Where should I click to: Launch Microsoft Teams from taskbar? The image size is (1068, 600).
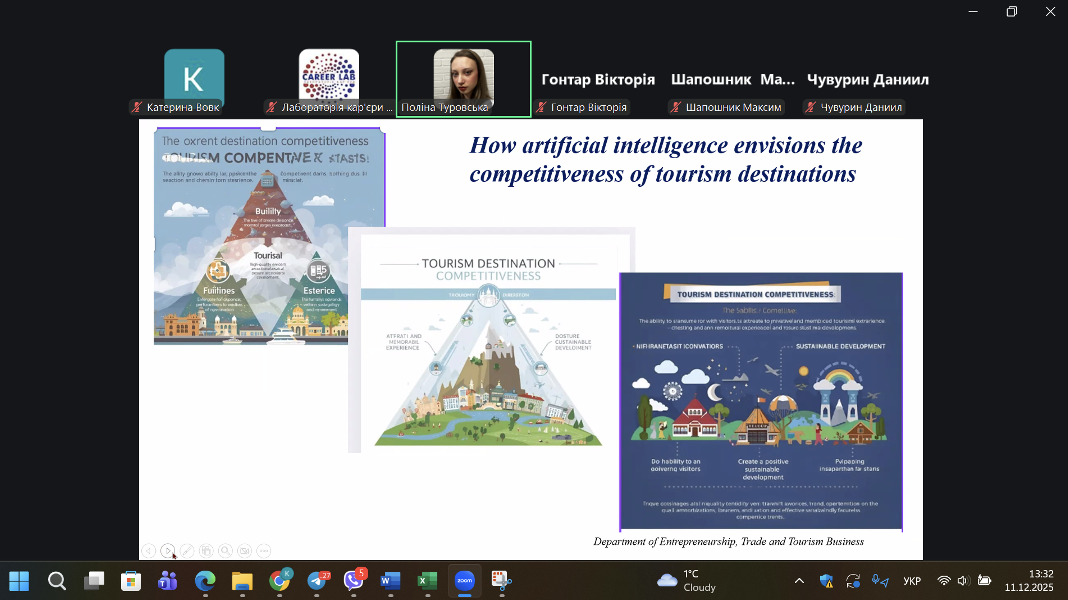[x=168, y=580]
